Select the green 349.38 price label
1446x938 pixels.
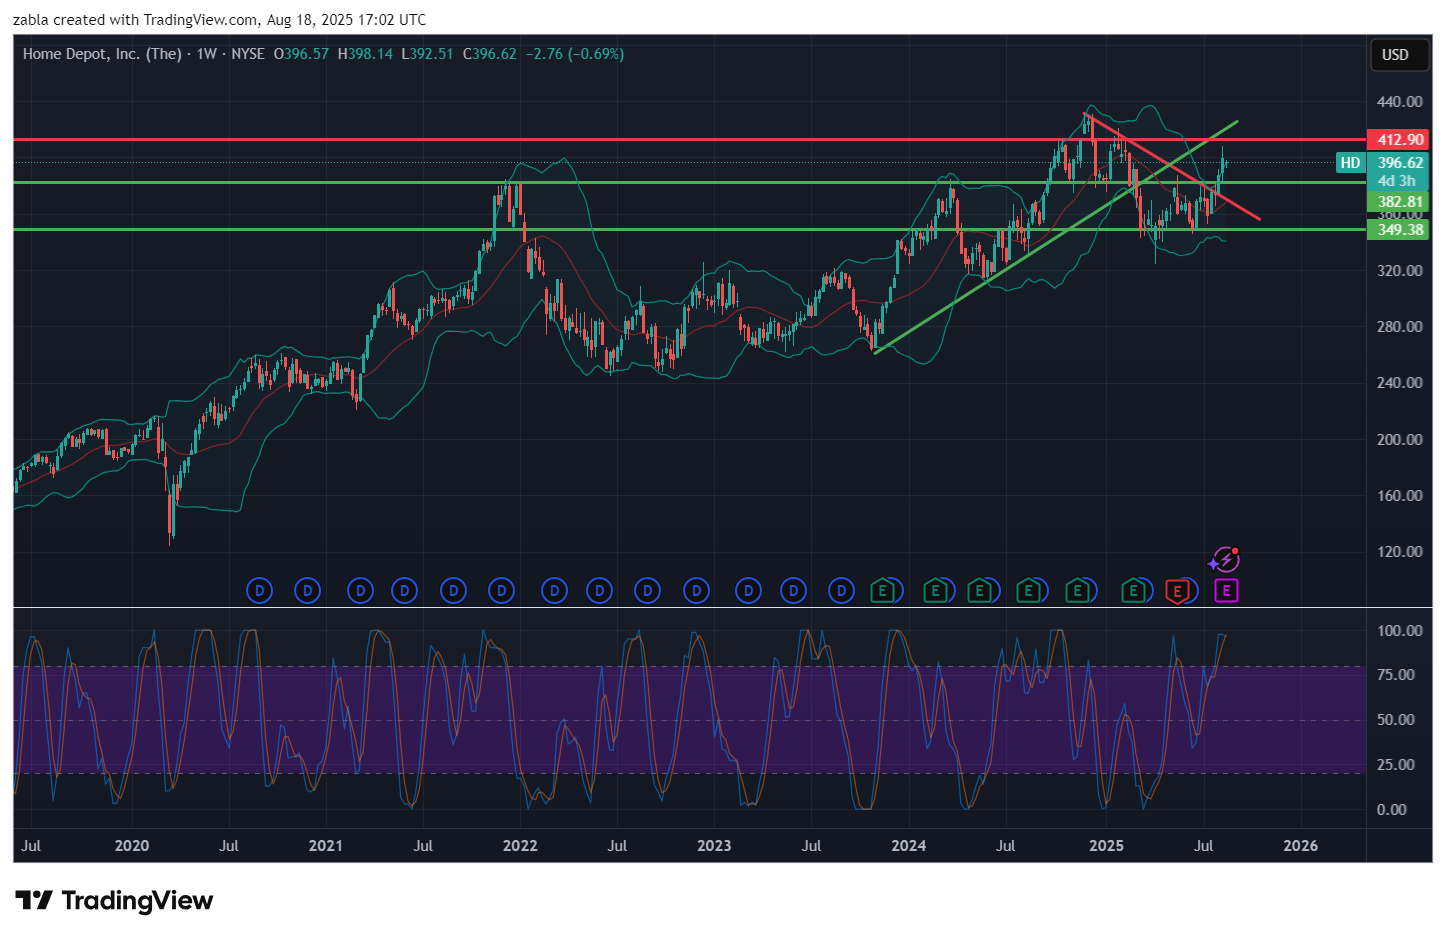point(1399,230)
